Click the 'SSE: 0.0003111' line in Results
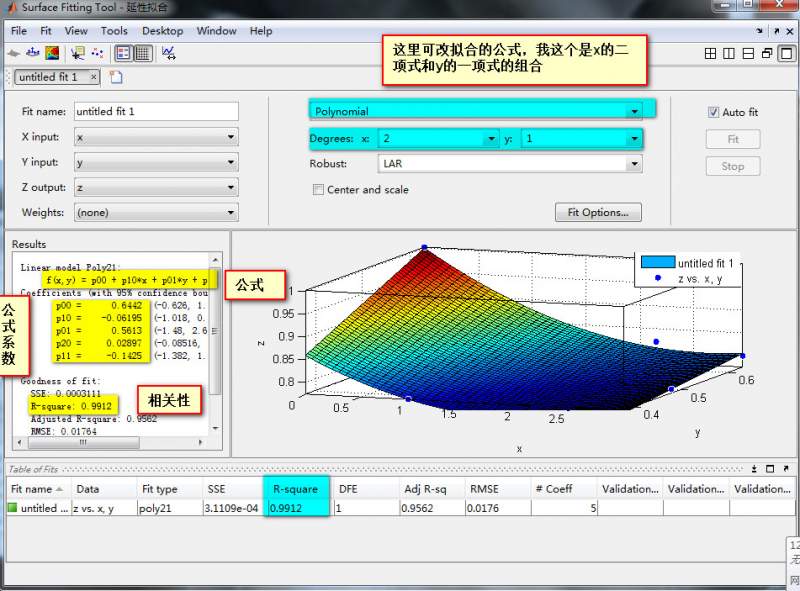Image resolution: width=800 pixels, height=591 pixels. click(x=65, y=393)
